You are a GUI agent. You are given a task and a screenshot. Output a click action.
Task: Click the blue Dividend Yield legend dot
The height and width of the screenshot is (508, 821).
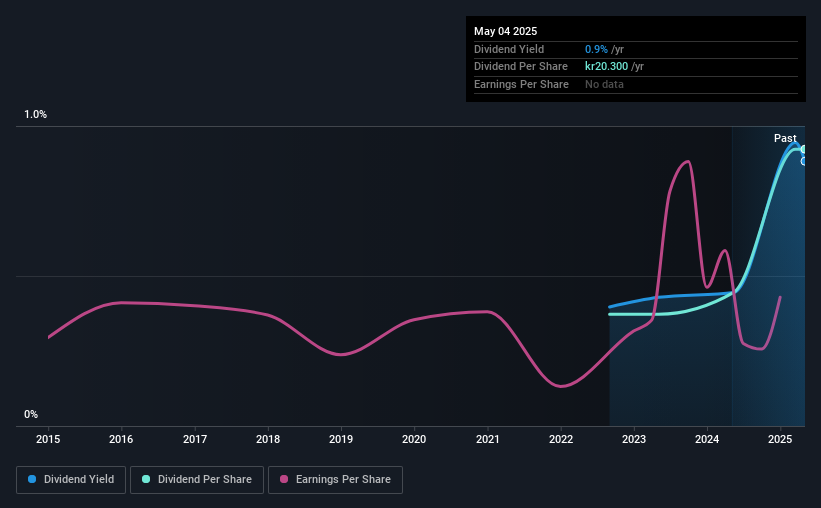[32, 479]
